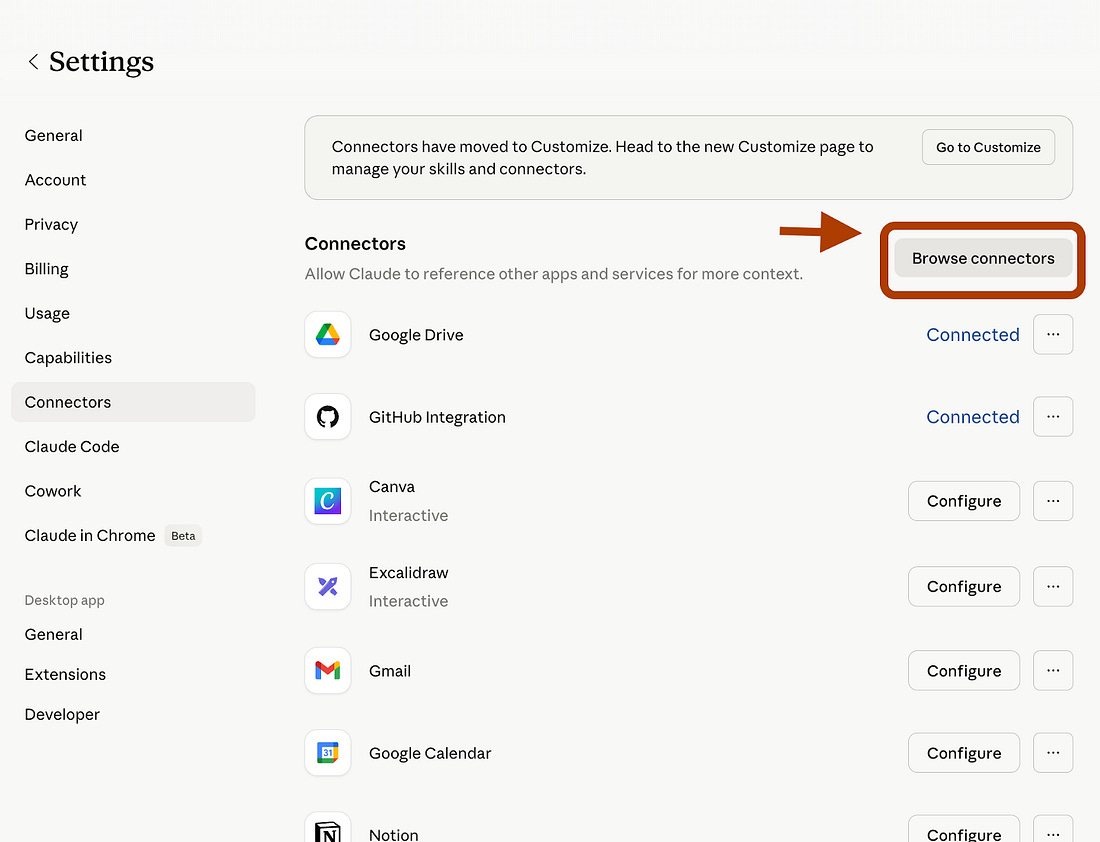The width and height of the screenshot is (1100, 842).
Task: Click the Canva connector name
Action: coord(391,487)
